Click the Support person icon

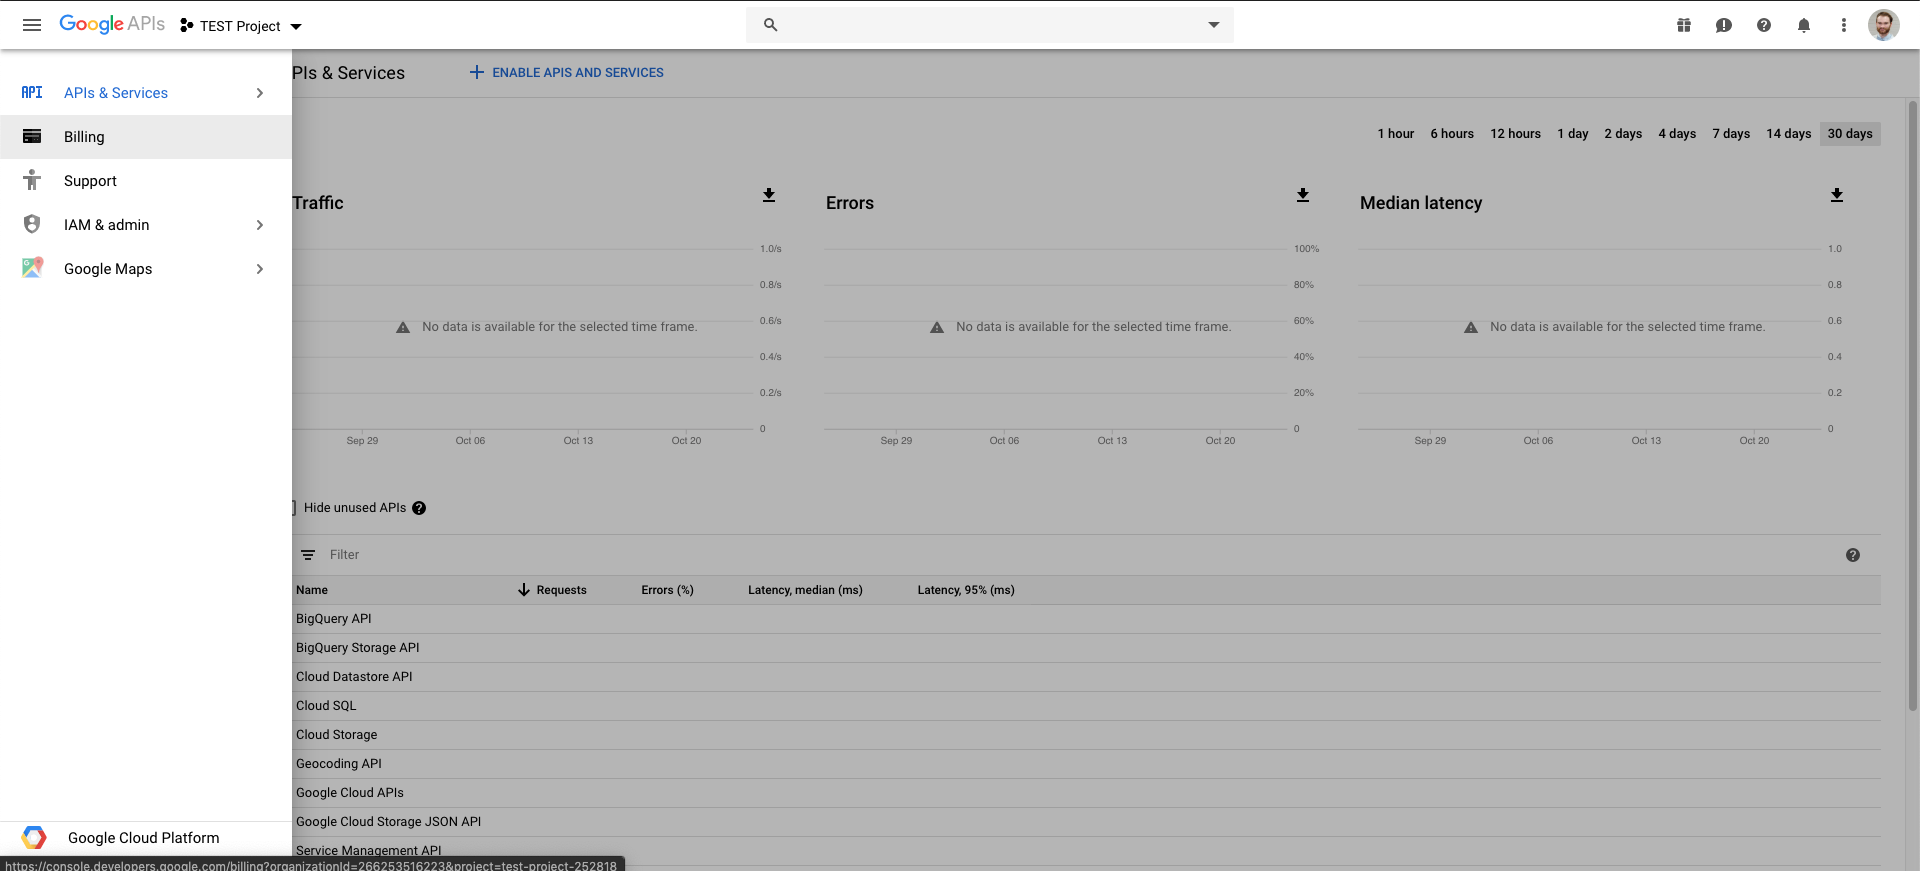pos(32,180)
